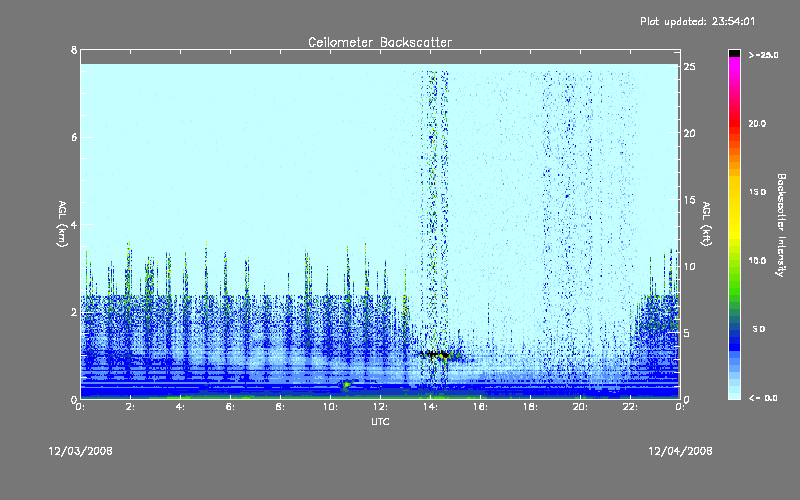800x500 pixels.
Task: Click the start date 12/03/2008 label
Action: coord(81,451)
